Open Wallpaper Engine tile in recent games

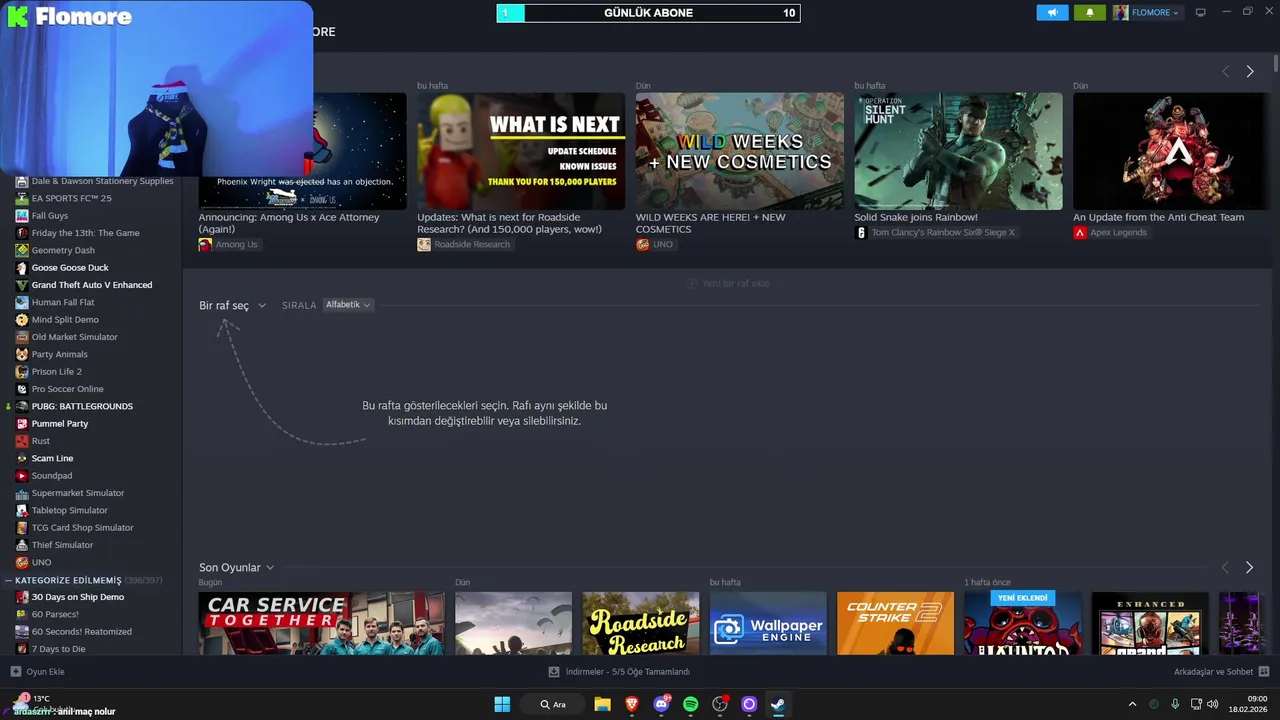coord(768,623)
